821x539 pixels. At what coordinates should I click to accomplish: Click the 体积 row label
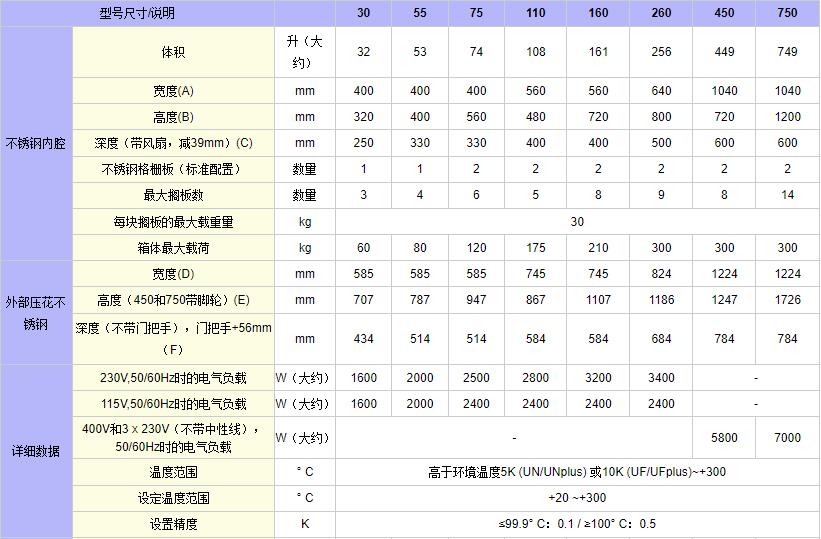173,52
